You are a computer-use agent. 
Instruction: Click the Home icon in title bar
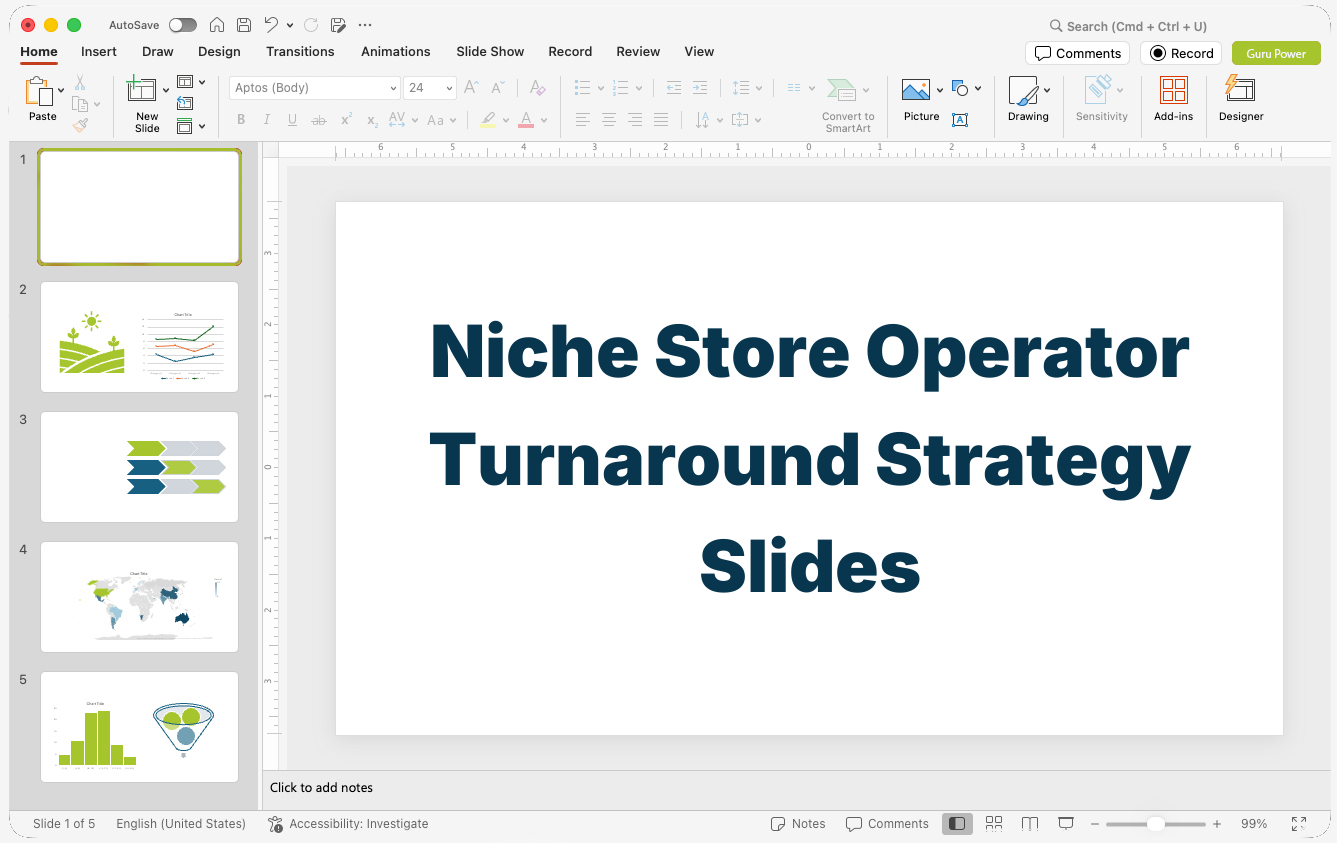coord(217,25)
